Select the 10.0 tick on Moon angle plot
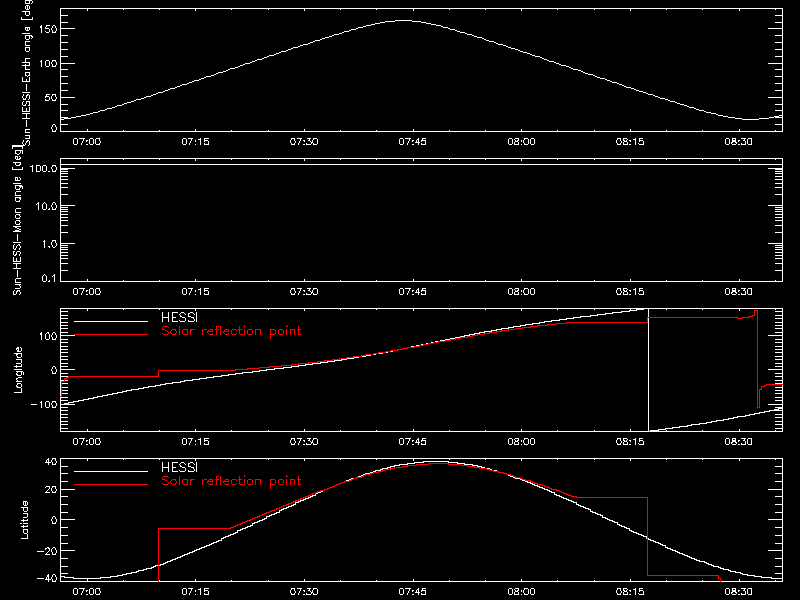 click(46, 206)
